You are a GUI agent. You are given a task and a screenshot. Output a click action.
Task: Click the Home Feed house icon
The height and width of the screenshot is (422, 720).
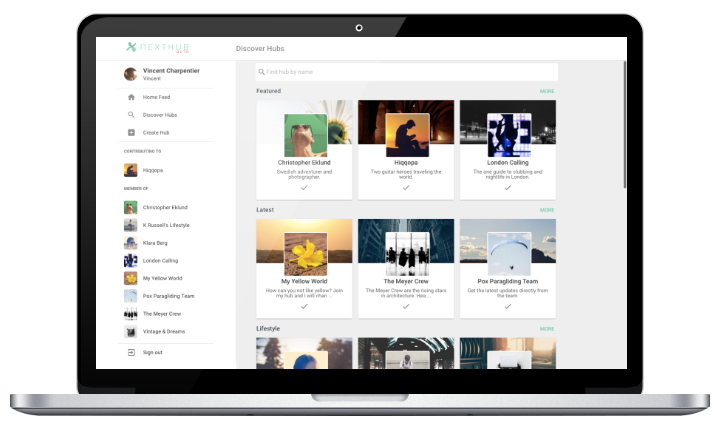pyautogui.click(x=131, y=97)
